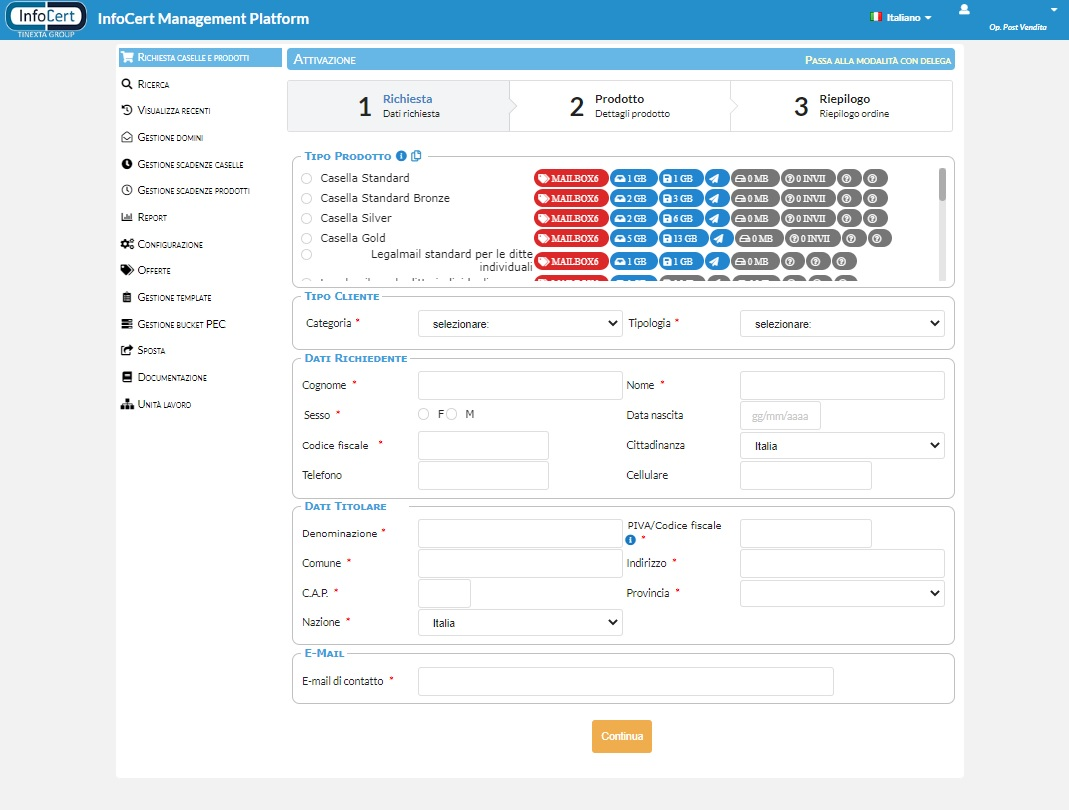Click the E-mail di contatto field
The width and height of the screenshot is (1069, 810).
click(625, 681)
